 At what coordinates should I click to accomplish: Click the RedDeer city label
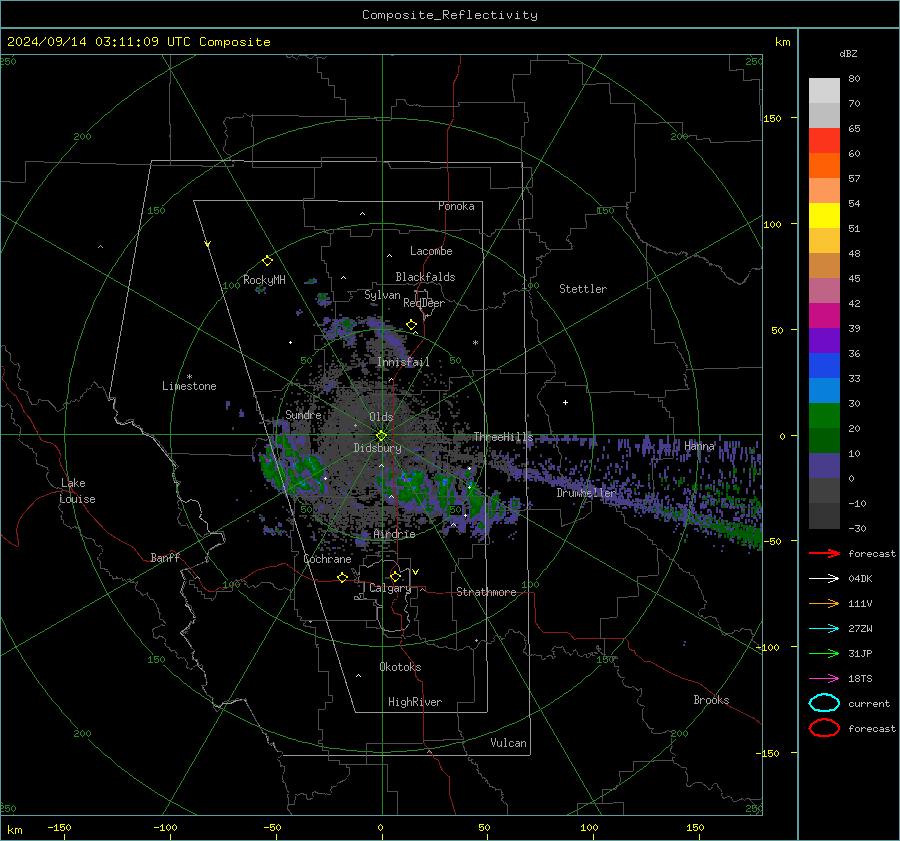pos(424,303)
